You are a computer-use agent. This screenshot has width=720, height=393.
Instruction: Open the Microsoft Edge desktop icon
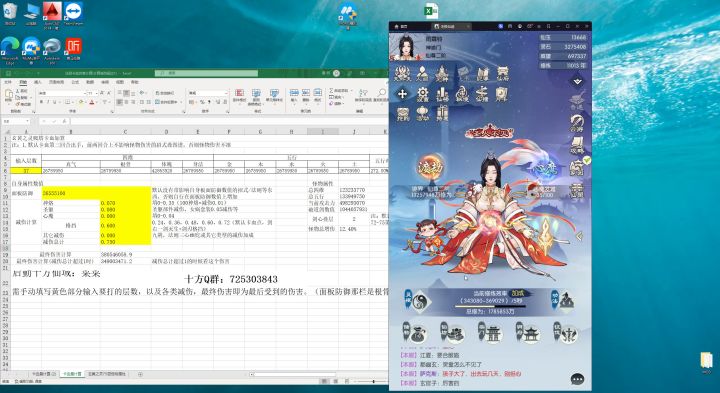pyautogui.click(x=10, y=49)
